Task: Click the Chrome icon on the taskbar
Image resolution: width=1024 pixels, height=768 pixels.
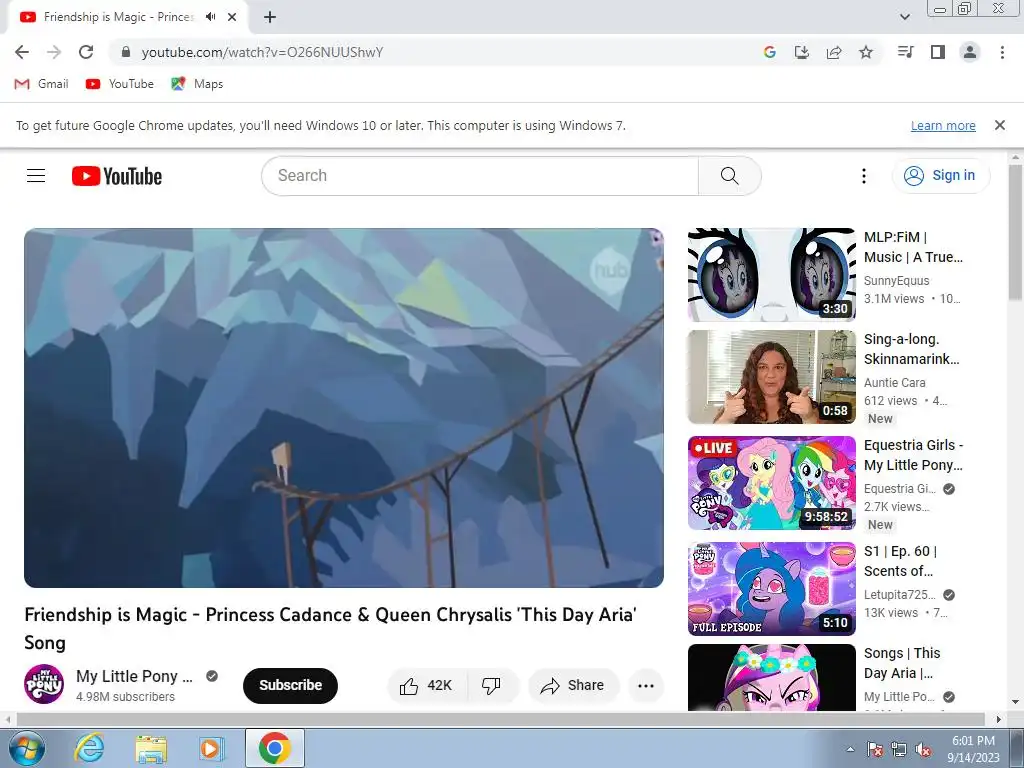Action: click(275, 748)
